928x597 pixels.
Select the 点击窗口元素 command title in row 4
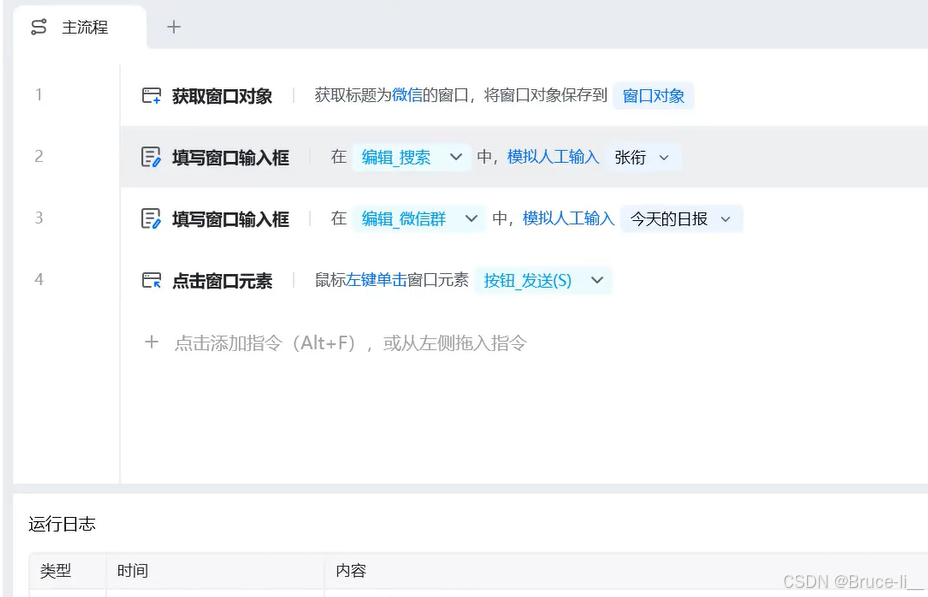click(x=222, y=280)
